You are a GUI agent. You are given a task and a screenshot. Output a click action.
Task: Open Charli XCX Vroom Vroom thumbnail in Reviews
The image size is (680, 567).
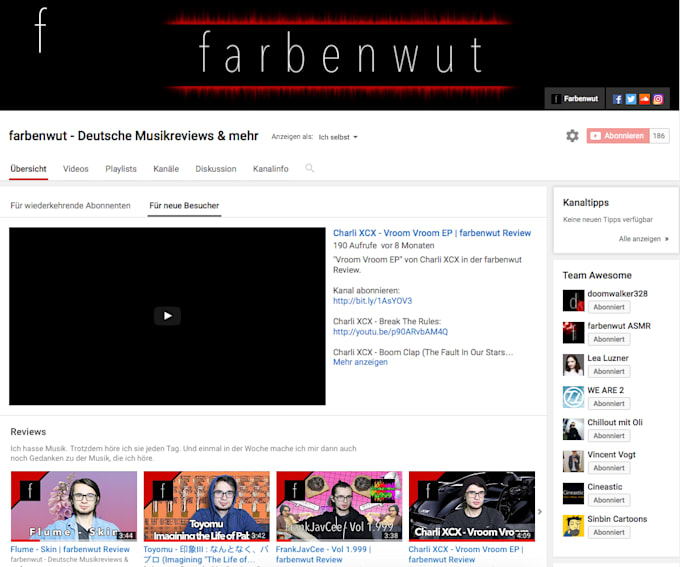click(x=472, y=506)
